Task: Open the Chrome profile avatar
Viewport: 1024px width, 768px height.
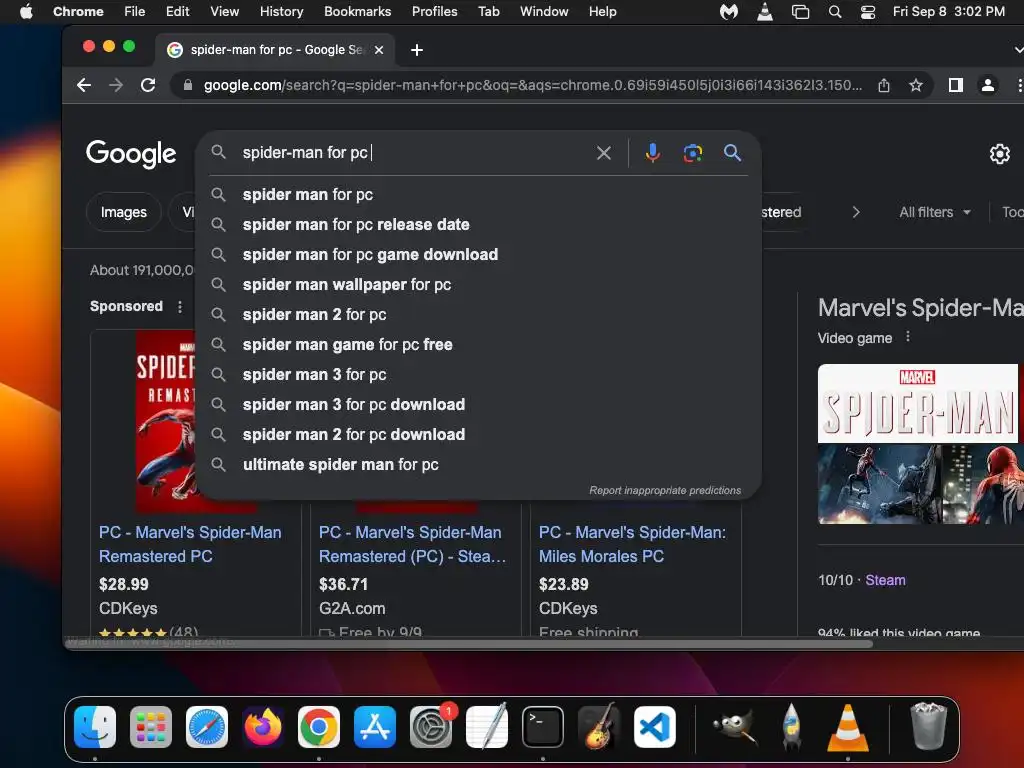Action: pos(987,85)
